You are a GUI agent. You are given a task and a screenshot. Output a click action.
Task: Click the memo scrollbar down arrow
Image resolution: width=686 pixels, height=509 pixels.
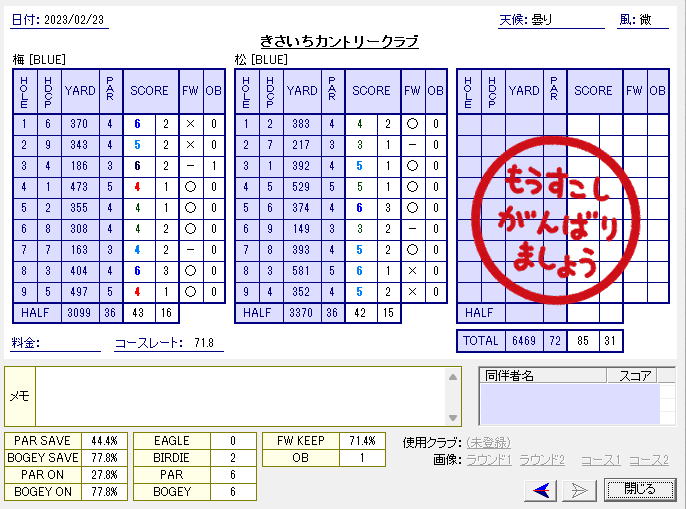[x=453, y=418]
